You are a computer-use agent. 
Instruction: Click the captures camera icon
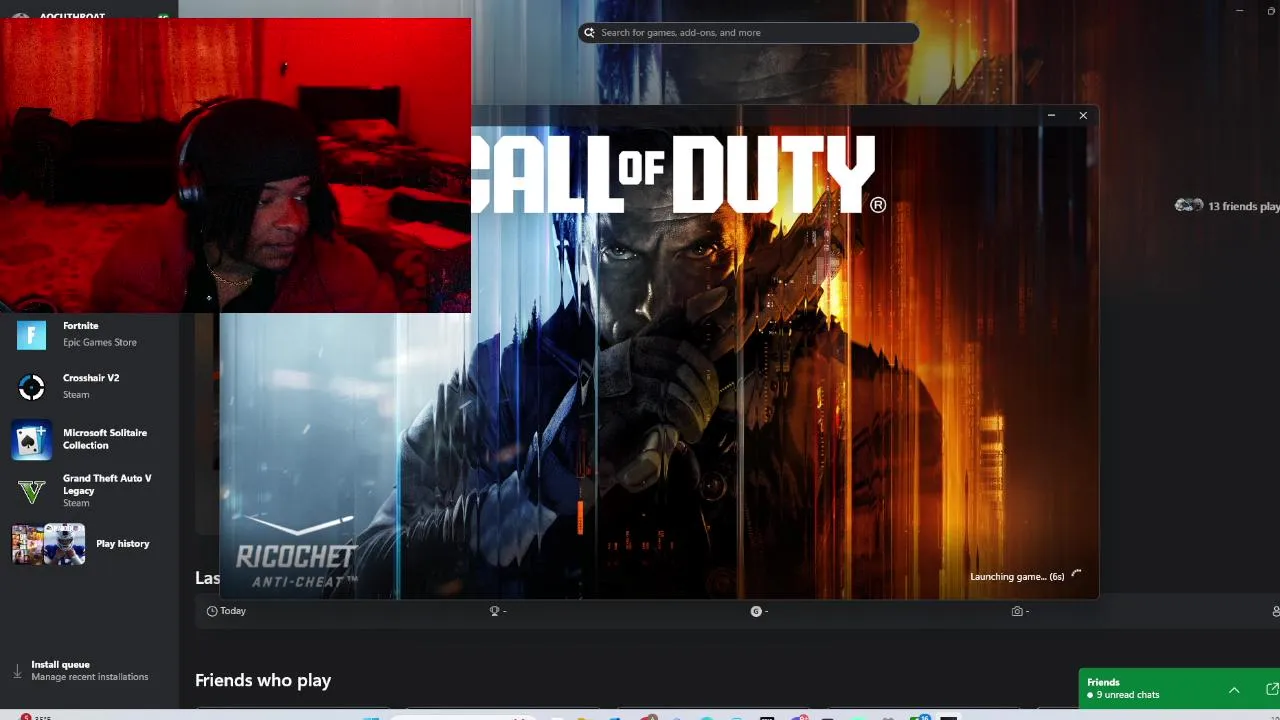click(1017, 611)
